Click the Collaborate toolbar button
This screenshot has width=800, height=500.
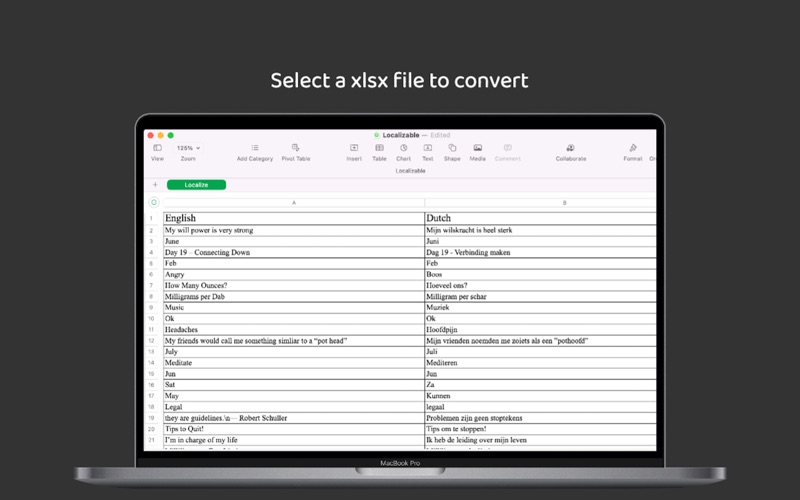(570, 148)
